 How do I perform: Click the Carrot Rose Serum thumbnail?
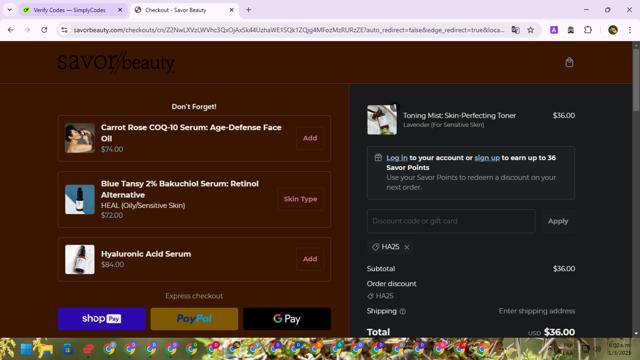pos(80,138)
